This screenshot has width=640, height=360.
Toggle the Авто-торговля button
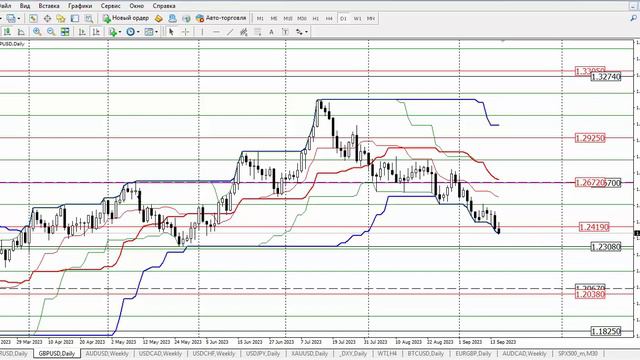tap(222, 18)
